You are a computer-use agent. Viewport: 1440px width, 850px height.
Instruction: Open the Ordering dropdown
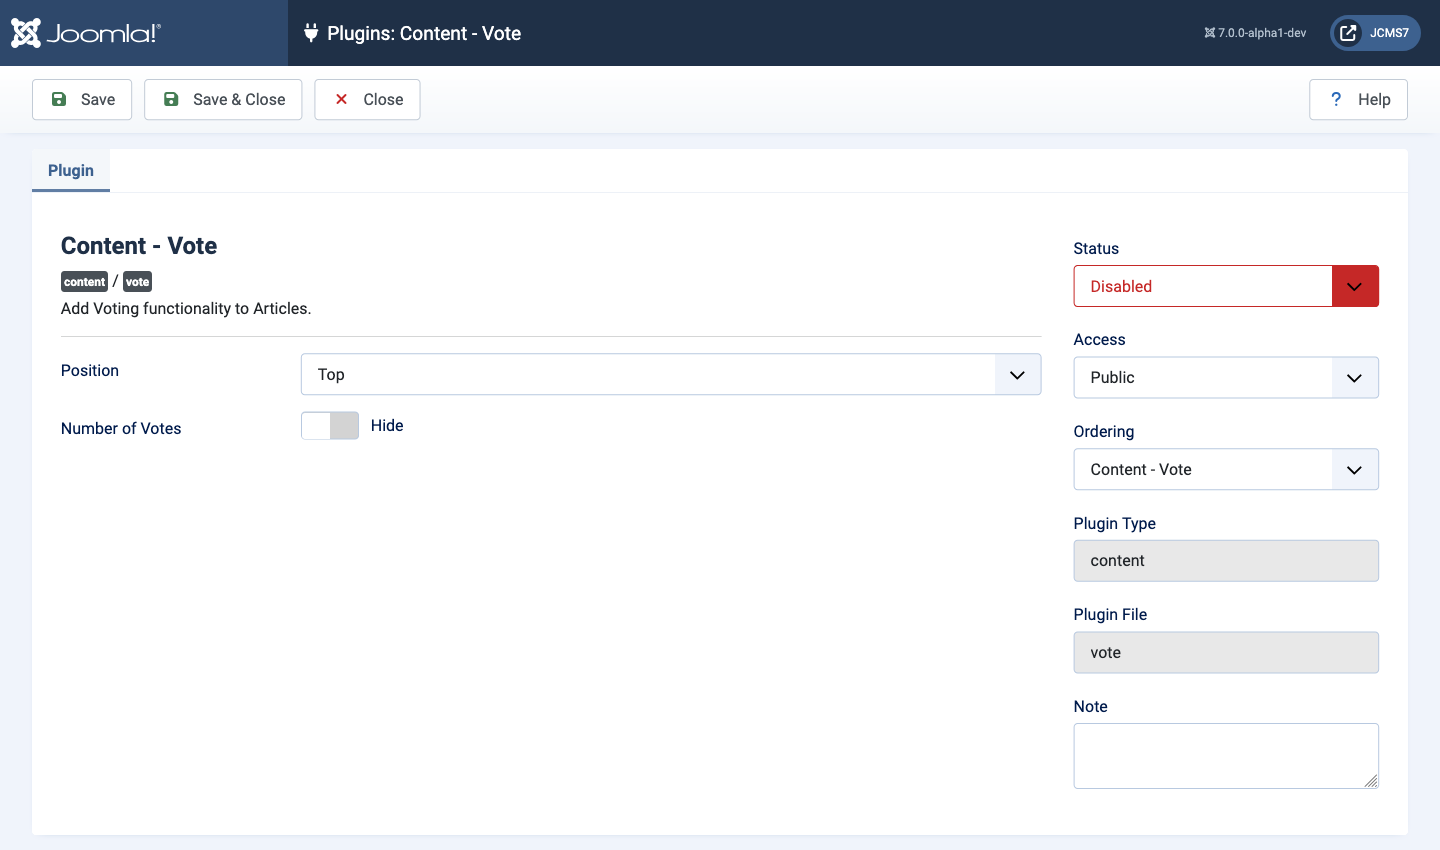pos(1226,469)
